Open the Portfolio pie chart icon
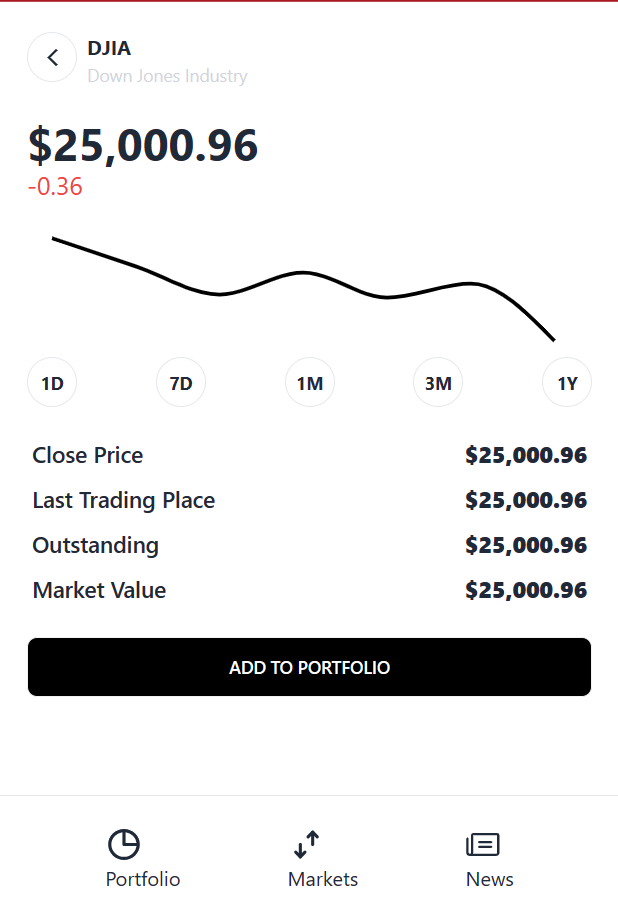618x913 pixels. point(125,844)
